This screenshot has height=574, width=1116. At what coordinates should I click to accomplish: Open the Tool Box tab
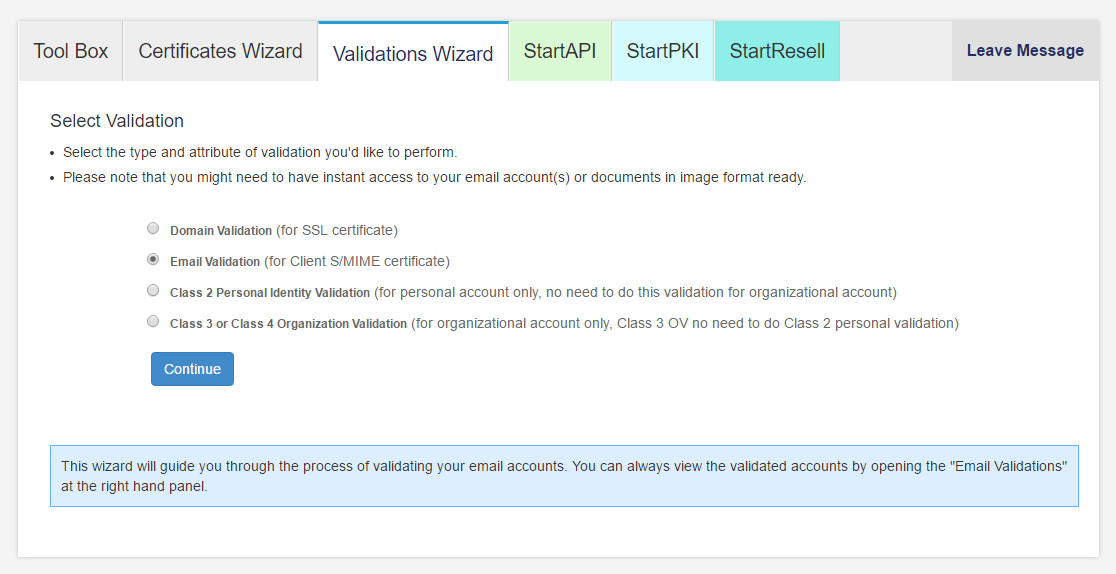(71, 51)
